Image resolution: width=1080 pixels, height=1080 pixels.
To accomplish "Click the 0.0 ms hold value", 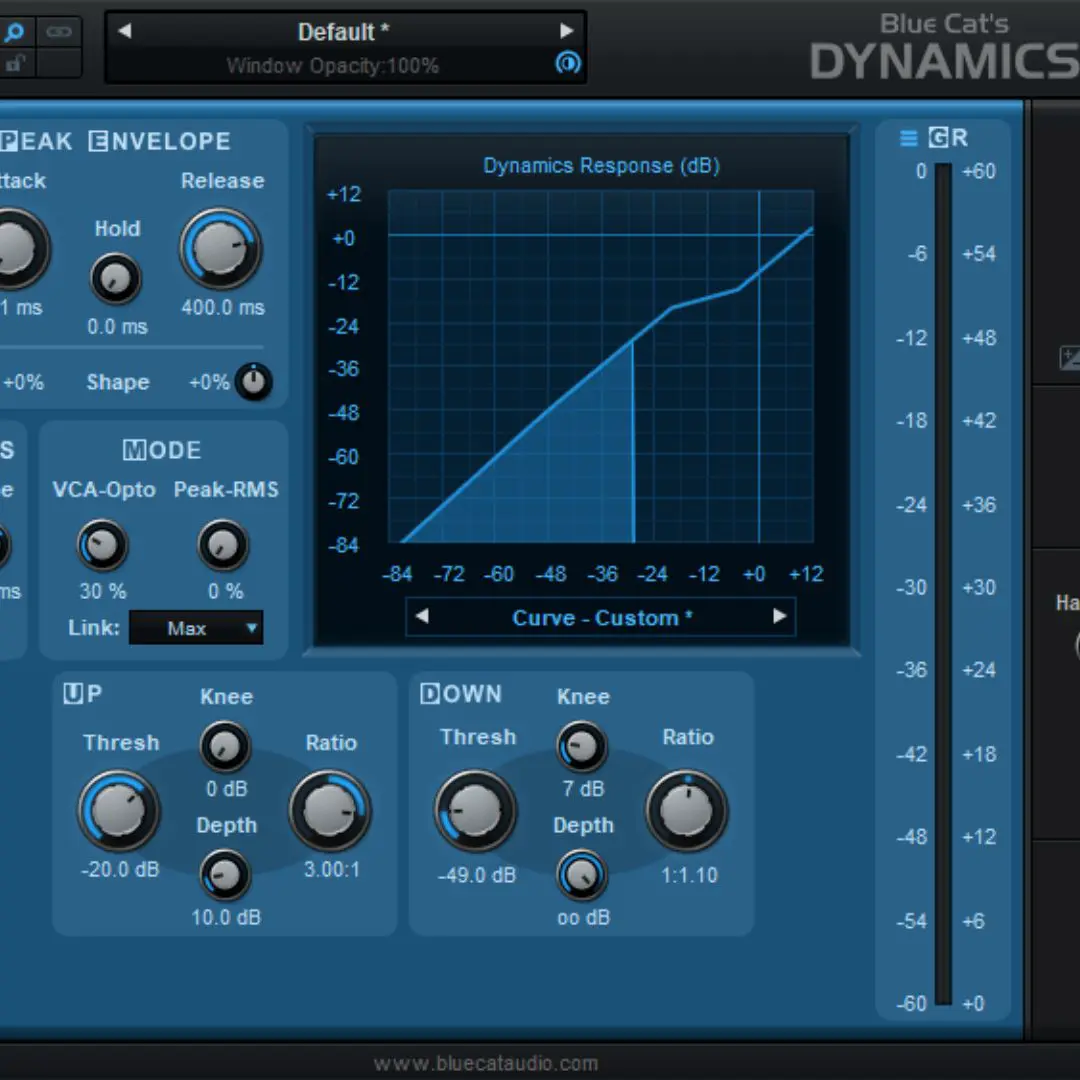I will pos(117,326).
